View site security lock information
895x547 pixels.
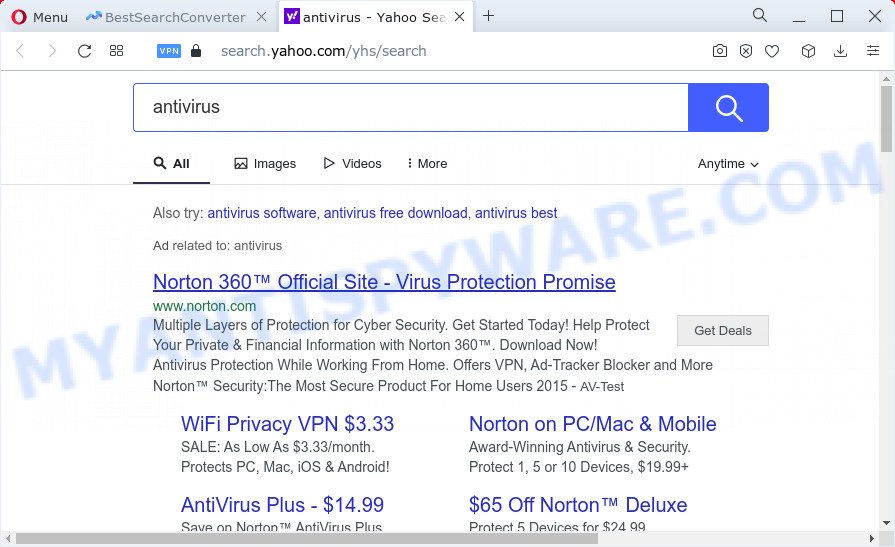click(x=196, y=51)
